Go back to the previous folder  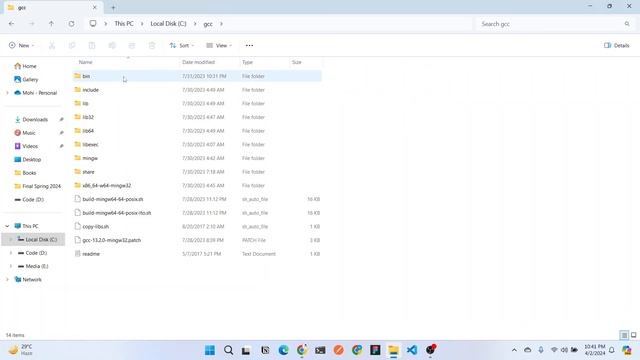click(x=11, y=24)
